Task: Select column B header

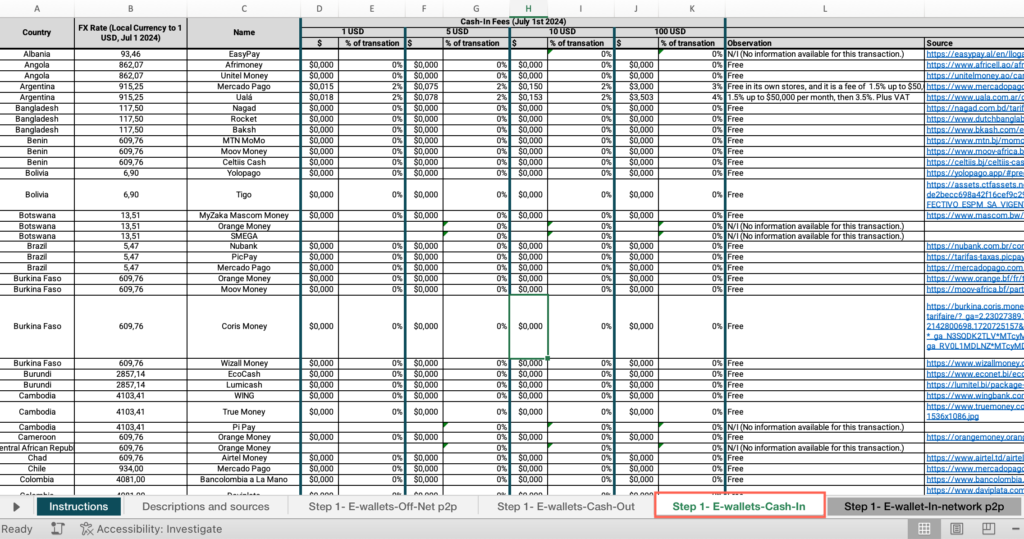Action: coord(131,8)
